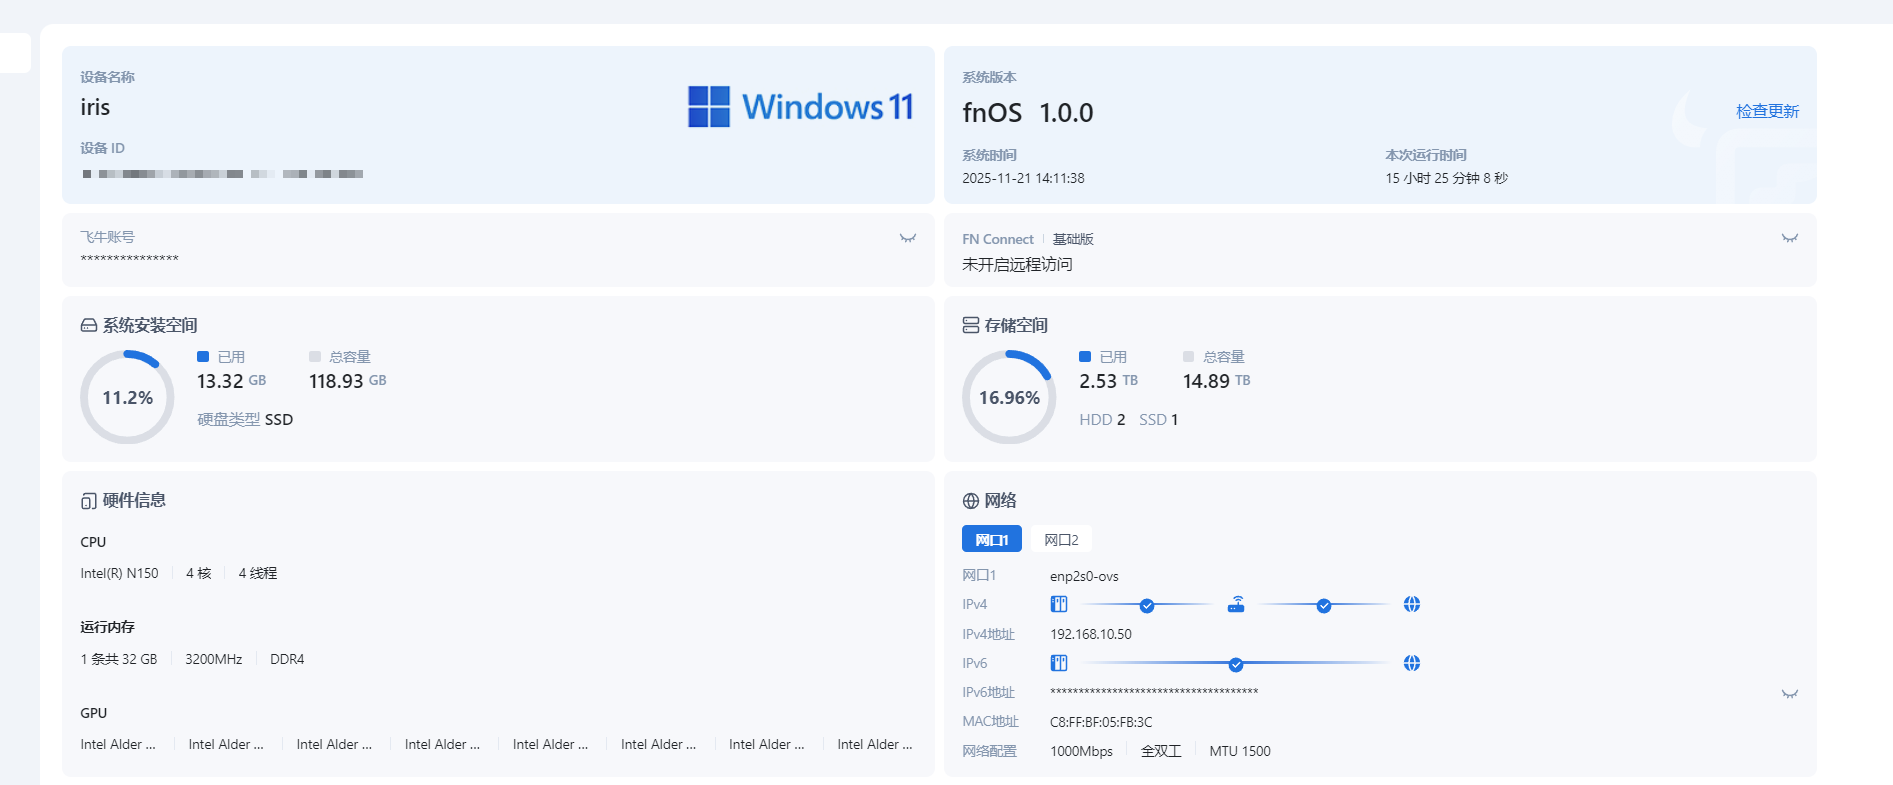Click the HDD 2 drive count
This screenshot has height=785, width=1893.
(x=1102, y=420)
